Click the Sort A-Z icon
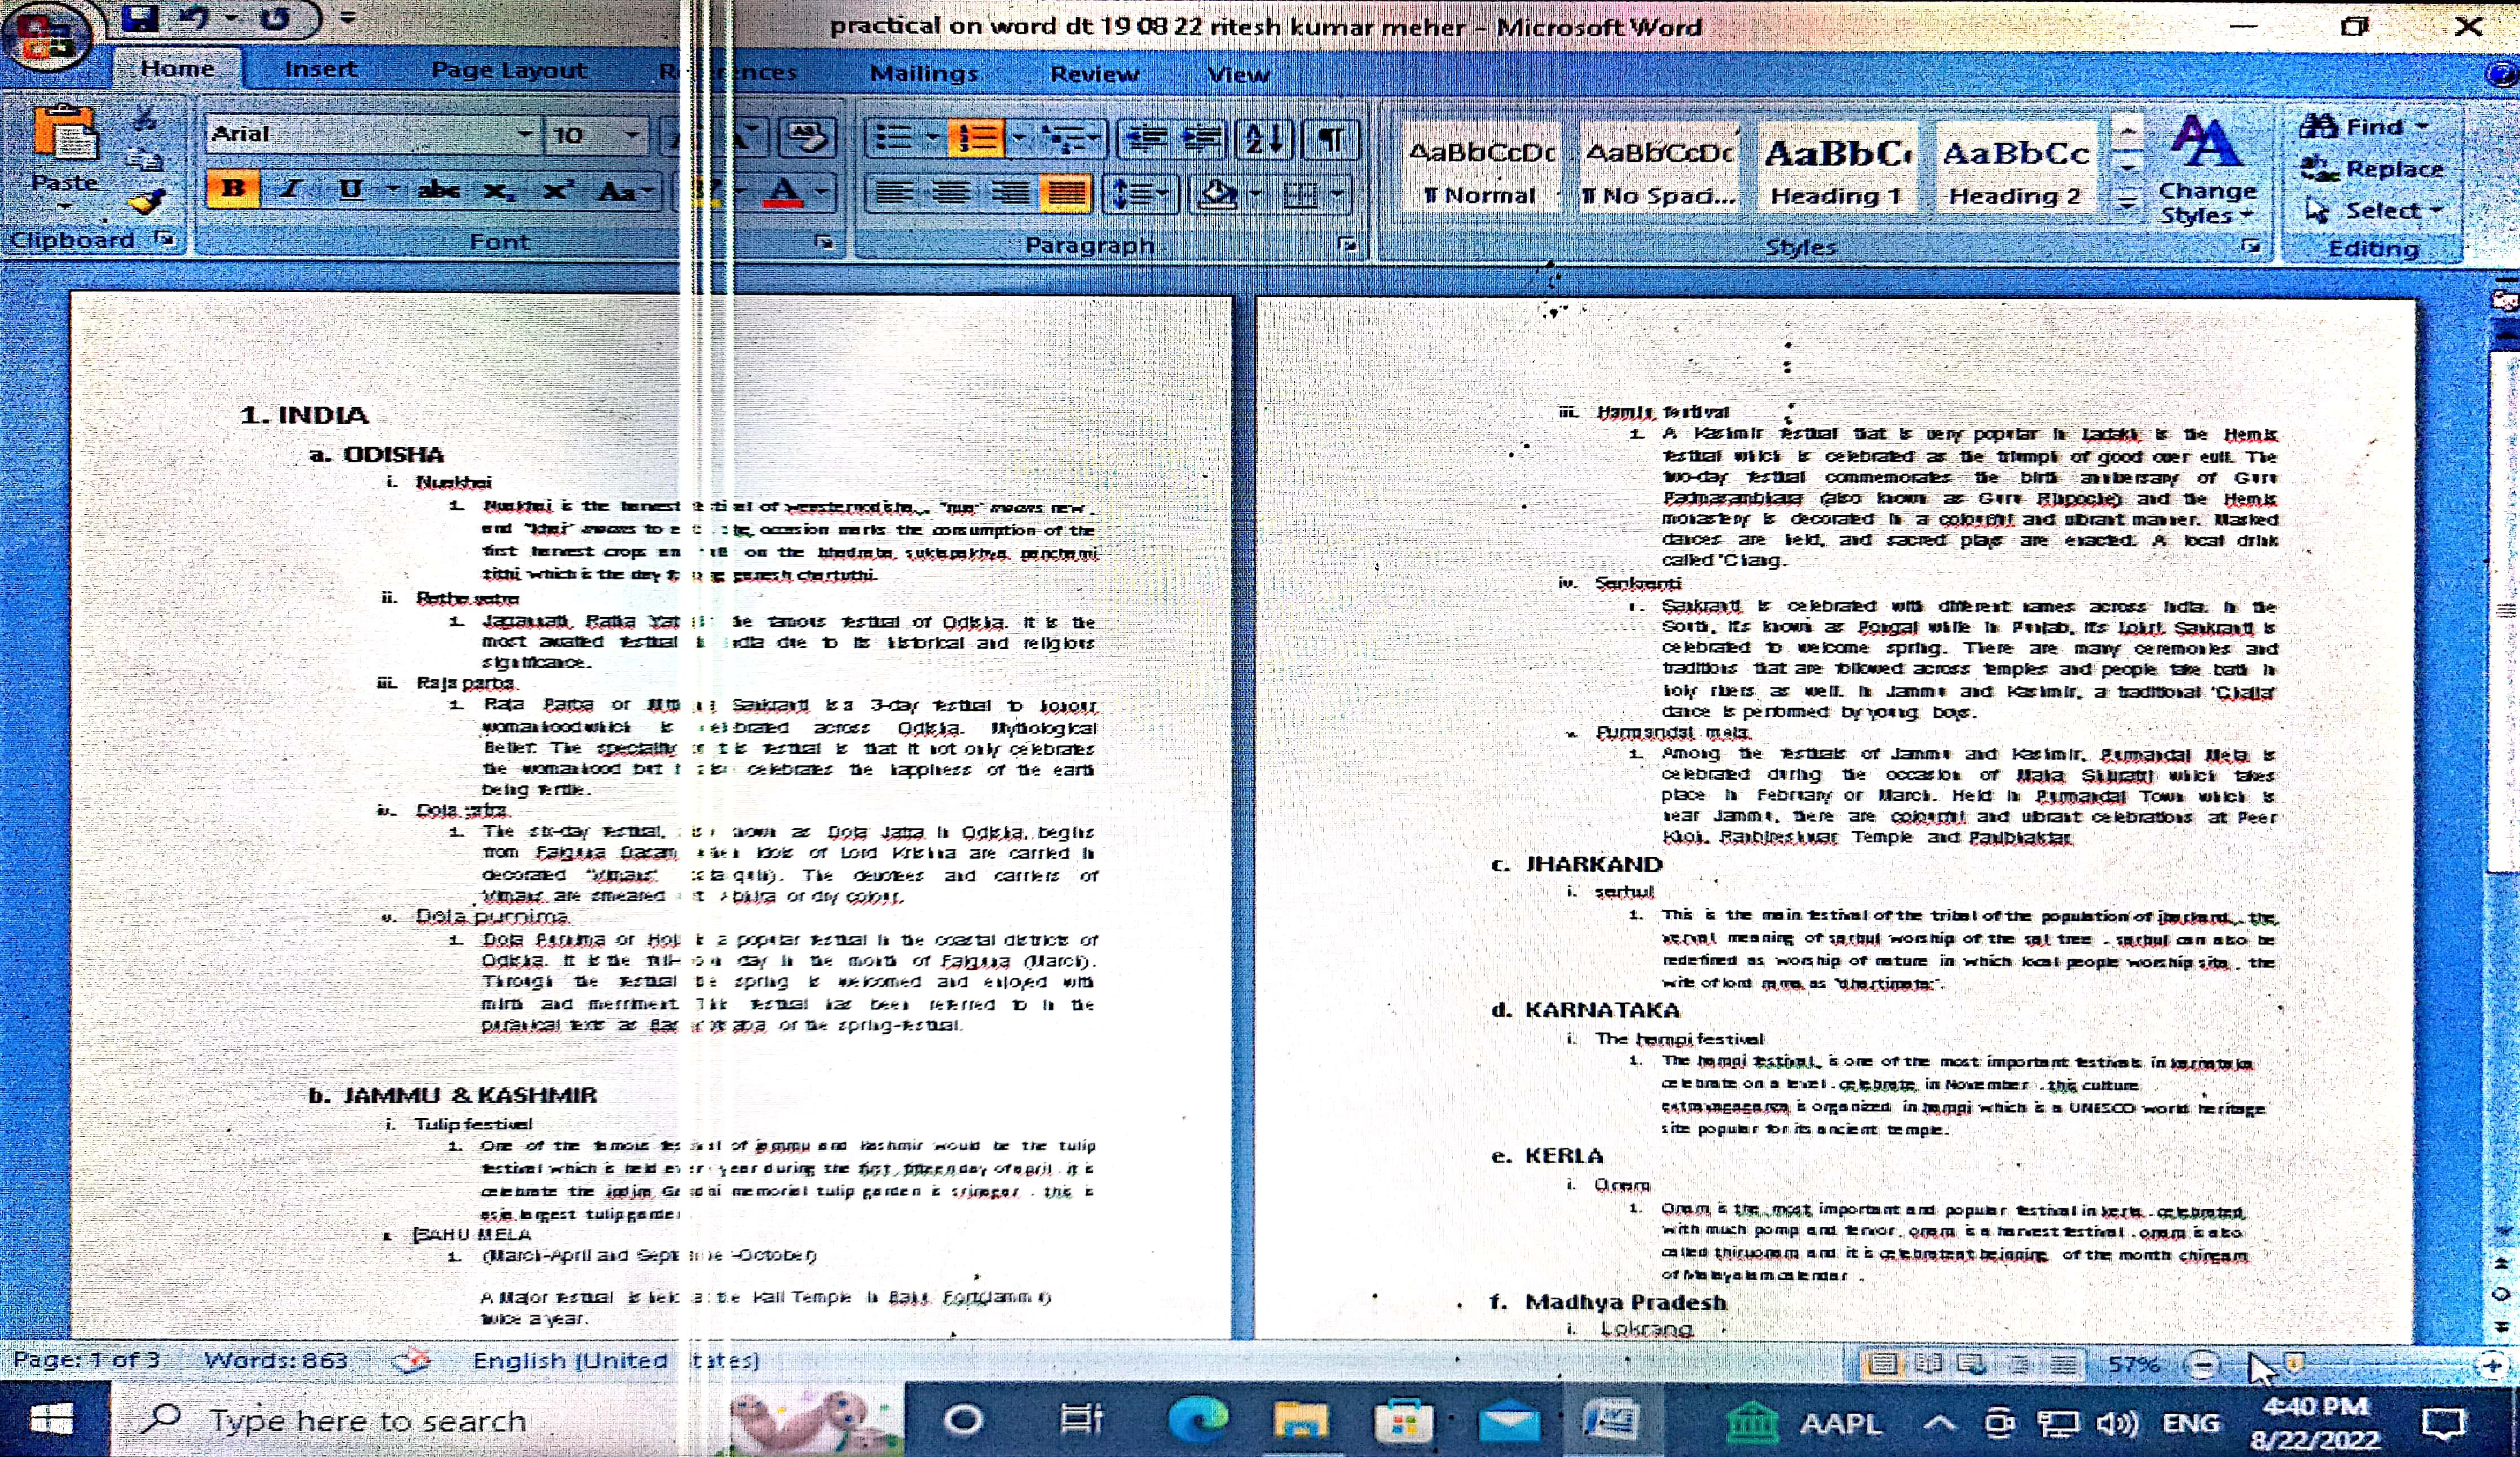Viewport: 2520px width, 1457px height. coord(1264,139)
